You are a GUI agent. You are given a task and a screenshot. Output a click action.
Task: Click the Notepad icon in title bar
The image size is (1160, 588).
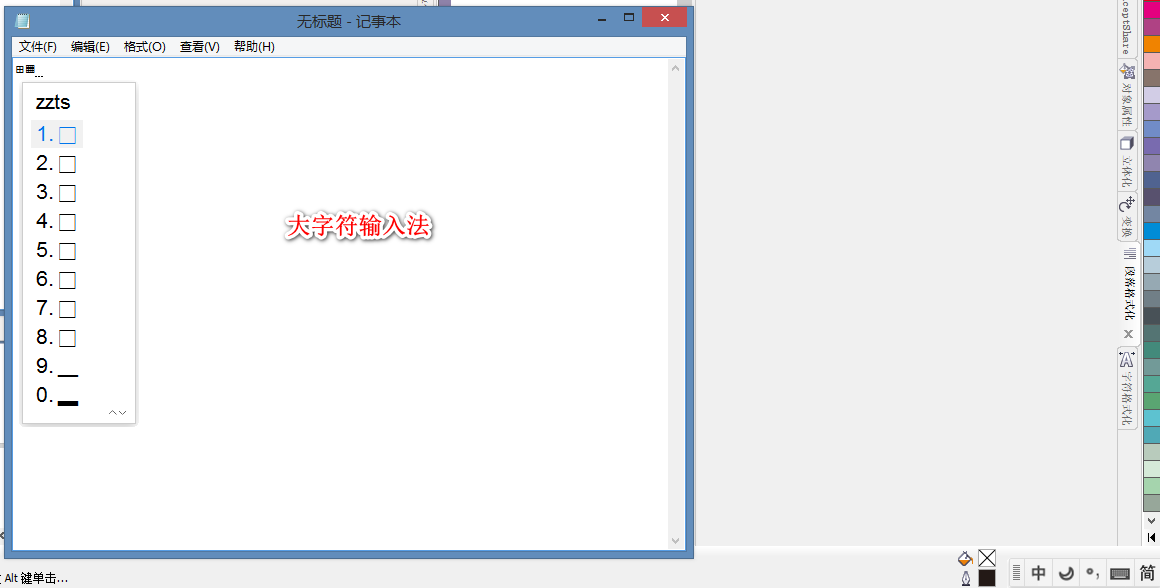pos(22,21)
